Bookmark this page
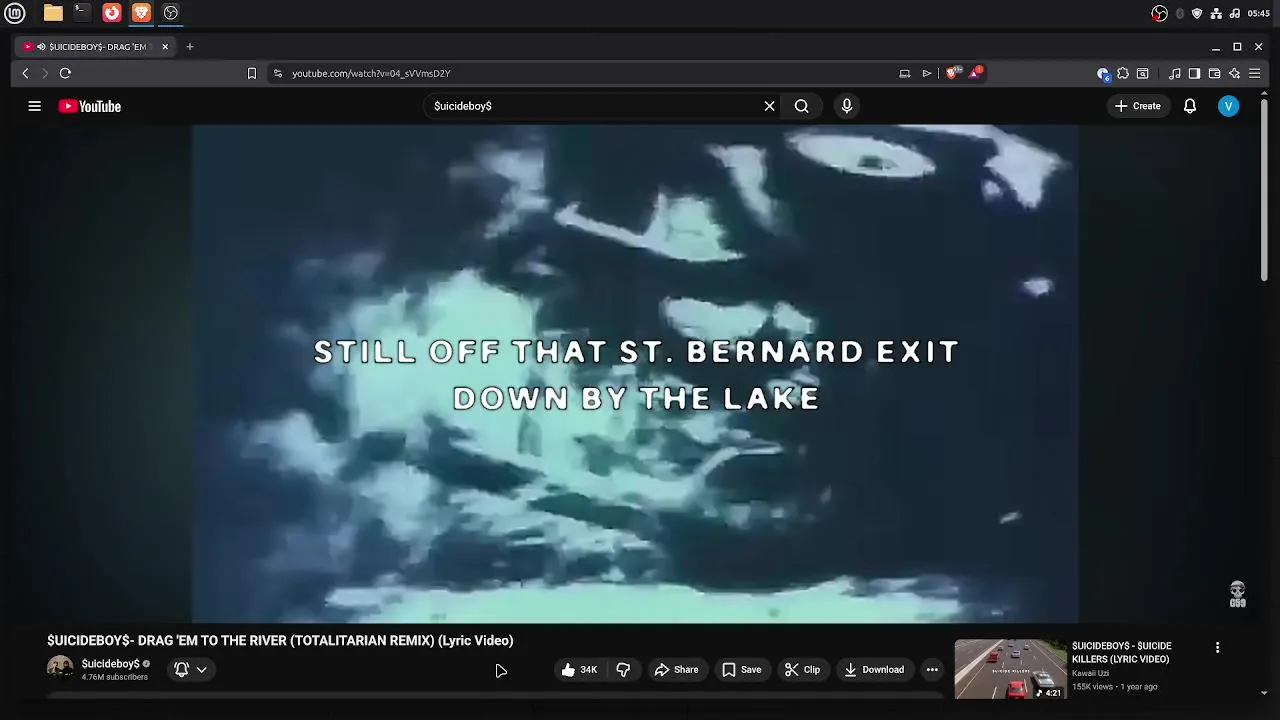The width and height of the screenshot is (1280, 720). click(252, 73)
